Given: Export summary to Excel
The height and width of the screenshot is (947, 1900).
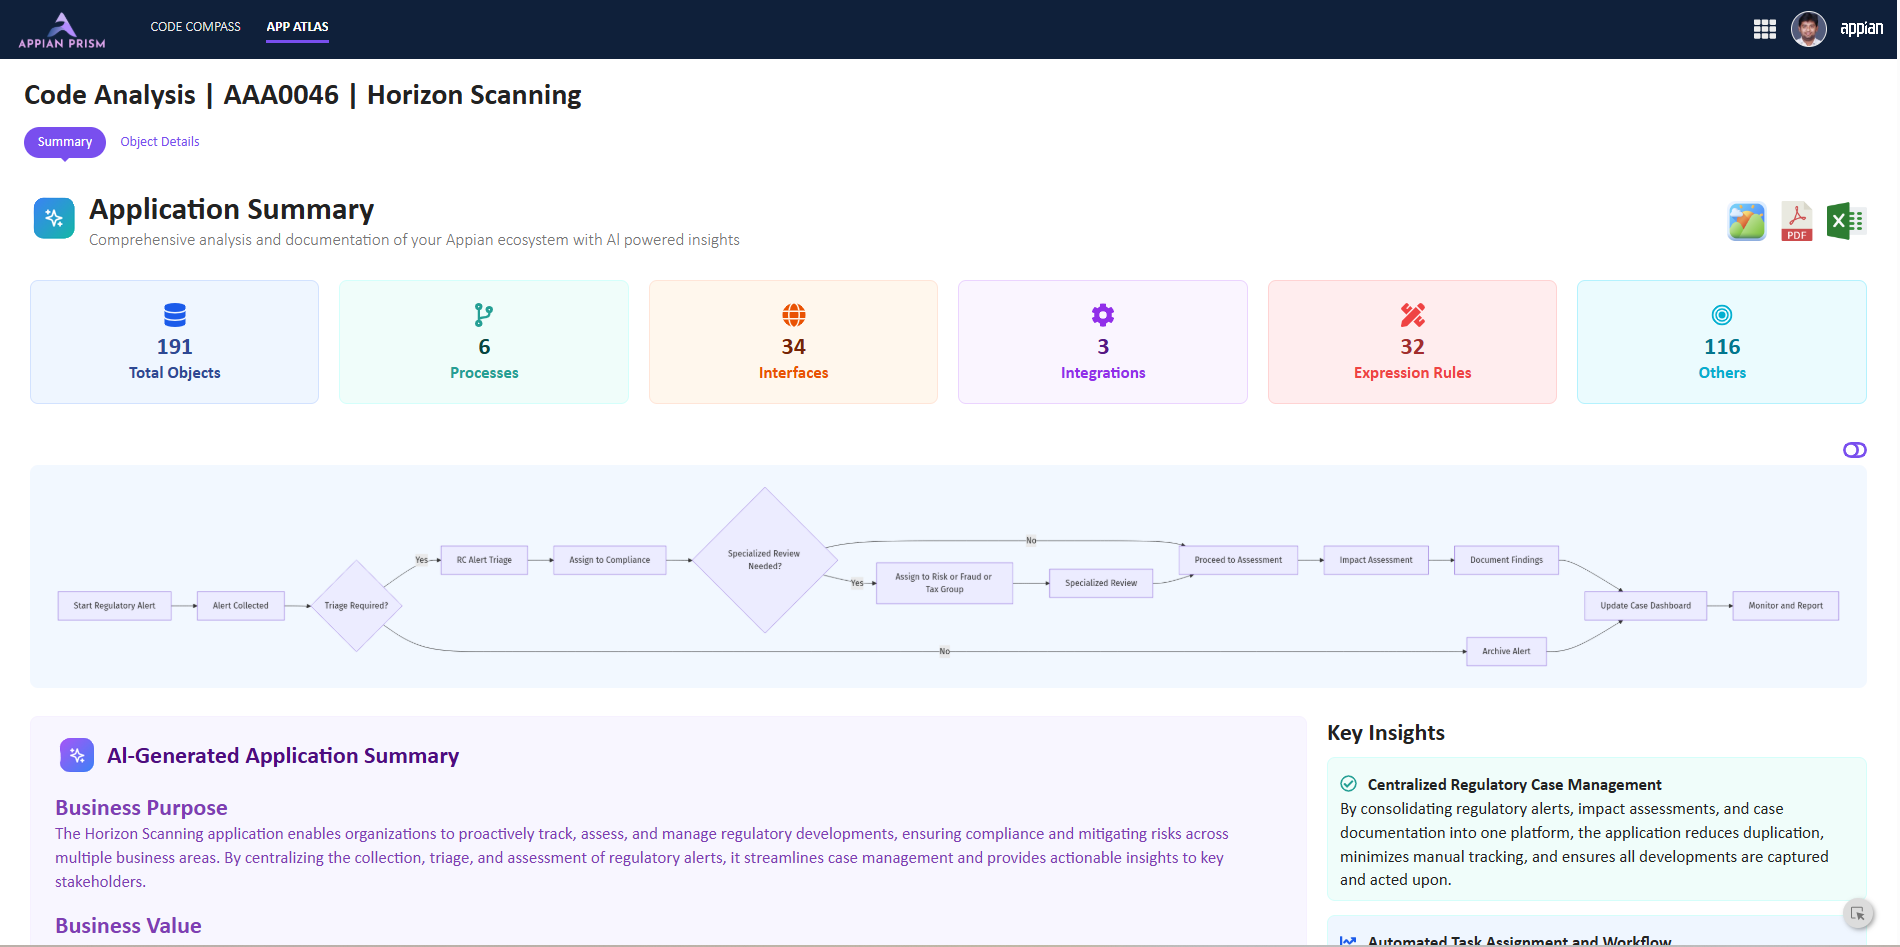Looking at the screenshot, I should click(x=1845, y=221).
